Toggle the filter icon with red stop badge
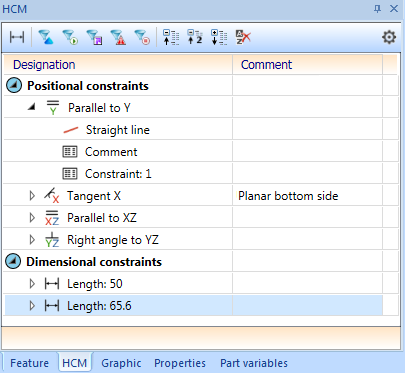The width and height of the screenshot is (405, 373). (142, 37)
